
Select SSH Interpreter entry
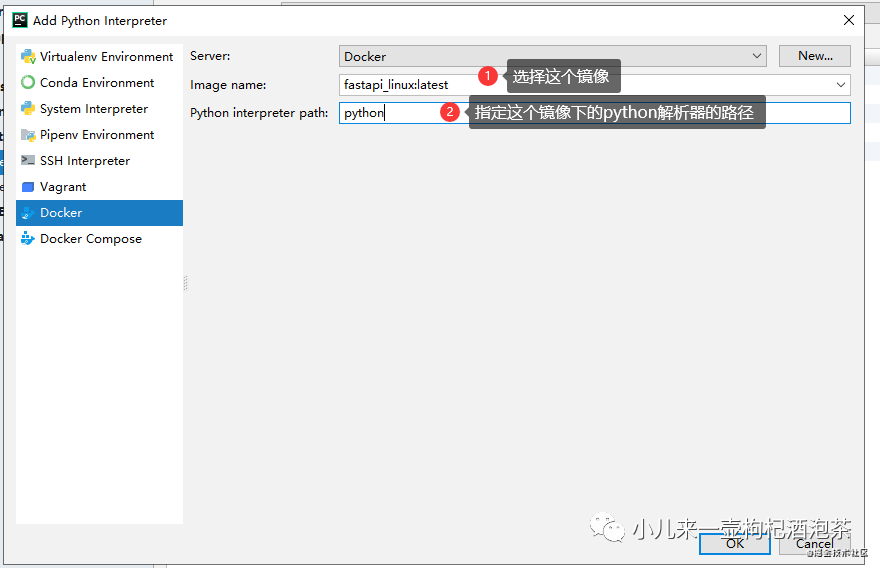99,161
